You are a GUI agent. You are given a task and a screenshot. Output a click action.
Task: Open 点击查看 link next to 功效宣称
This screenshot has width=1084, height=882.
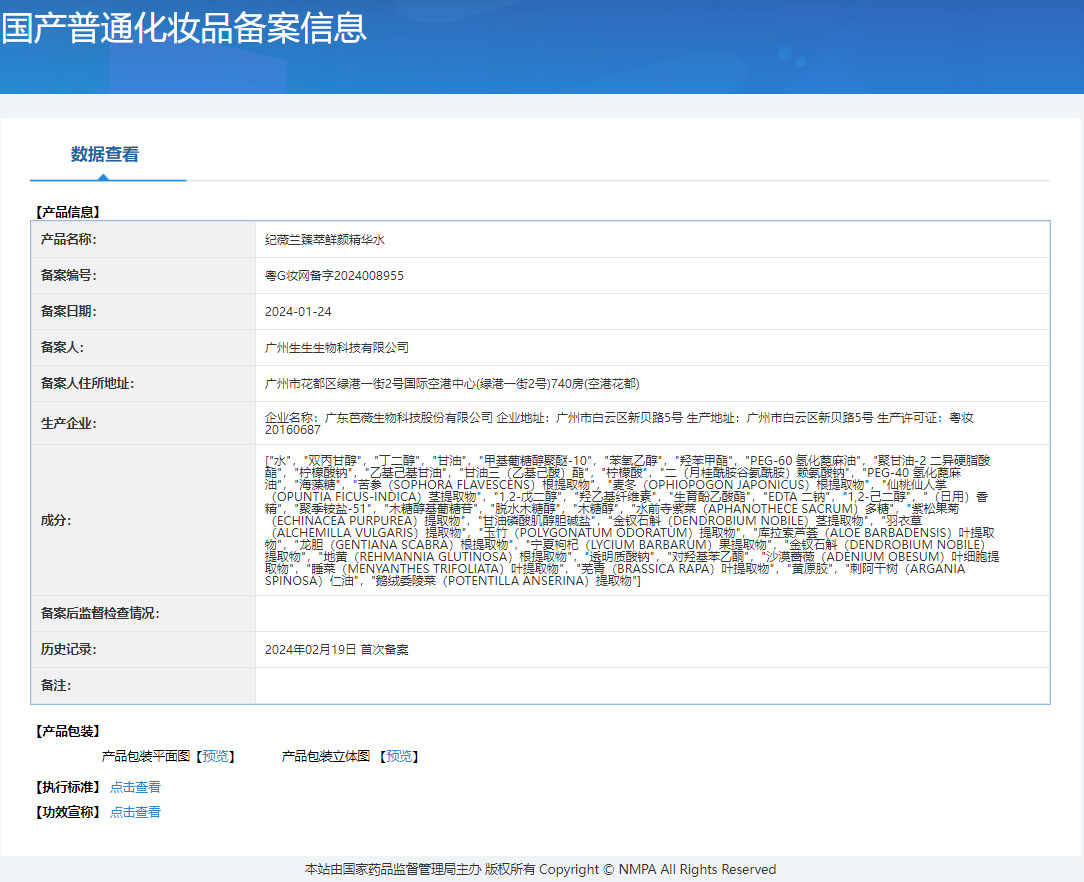tap(135, 812)
